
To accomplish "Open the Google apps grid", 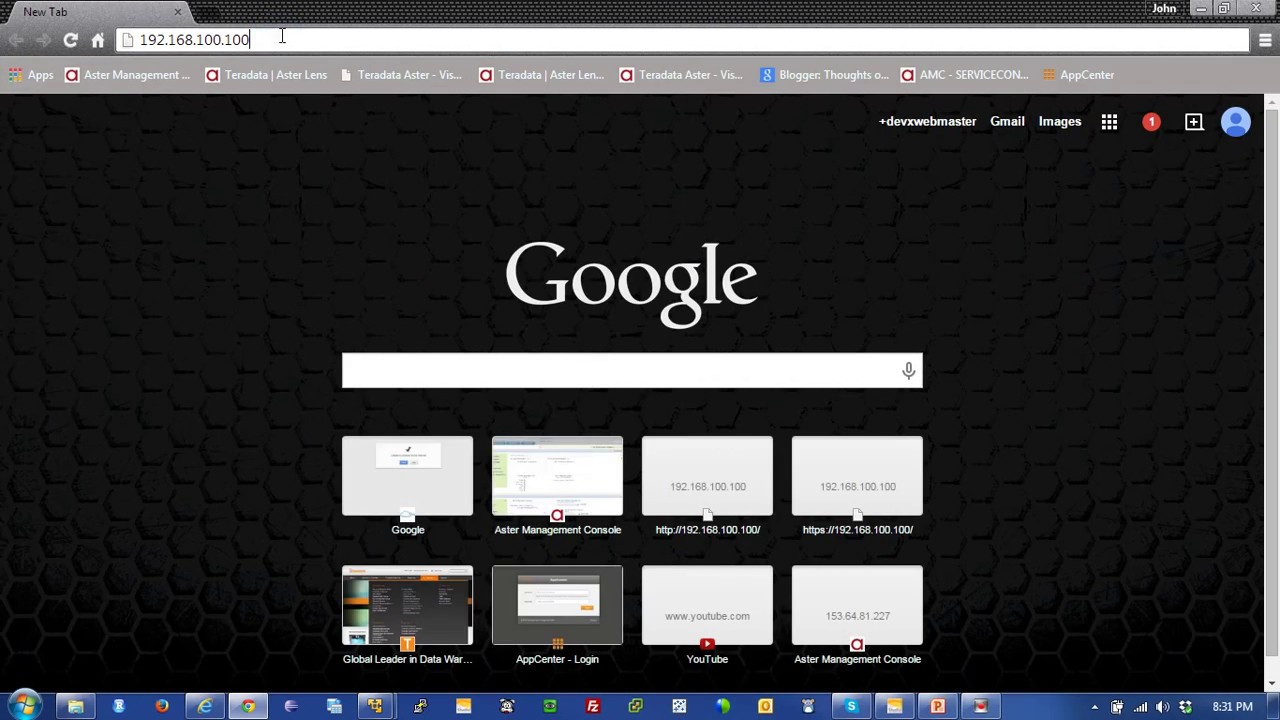I will pos(1109,122).
